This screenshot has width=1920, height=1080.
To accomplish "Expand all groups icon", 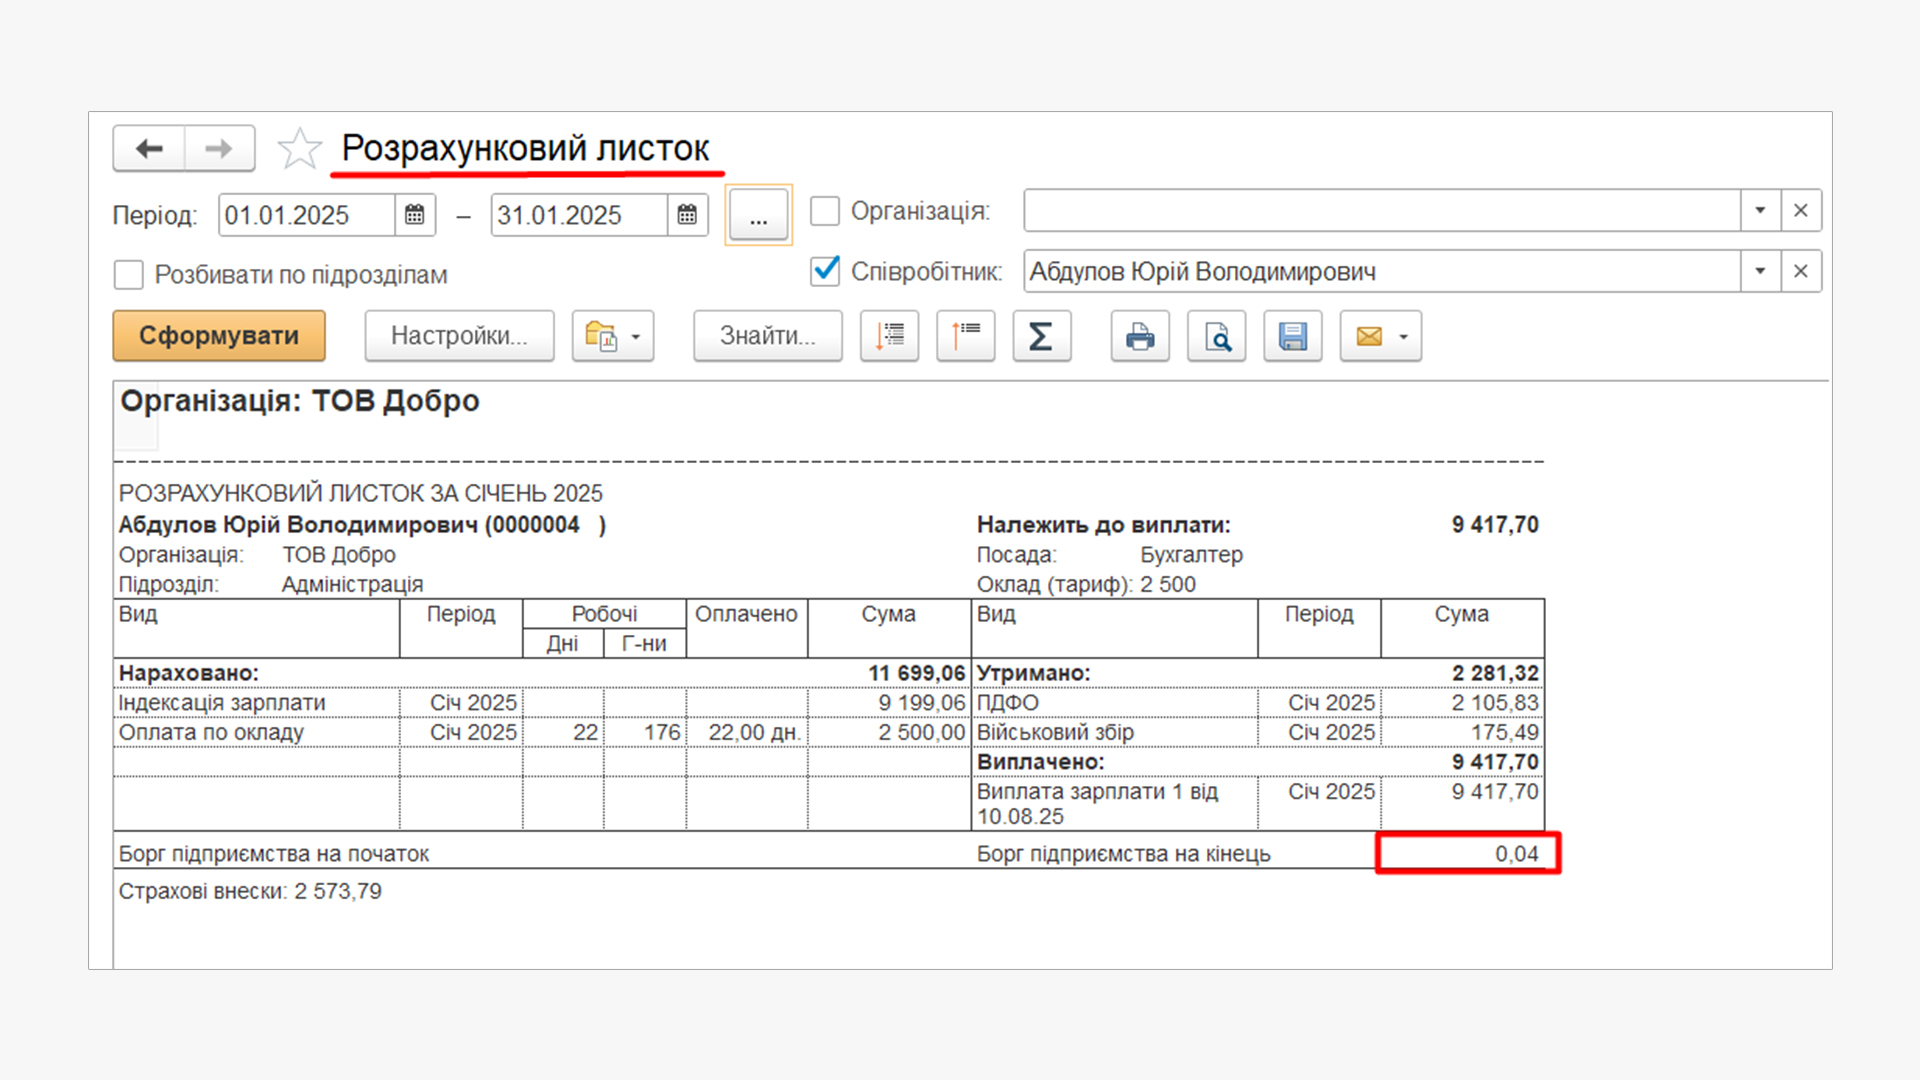I will pos(889,336).
